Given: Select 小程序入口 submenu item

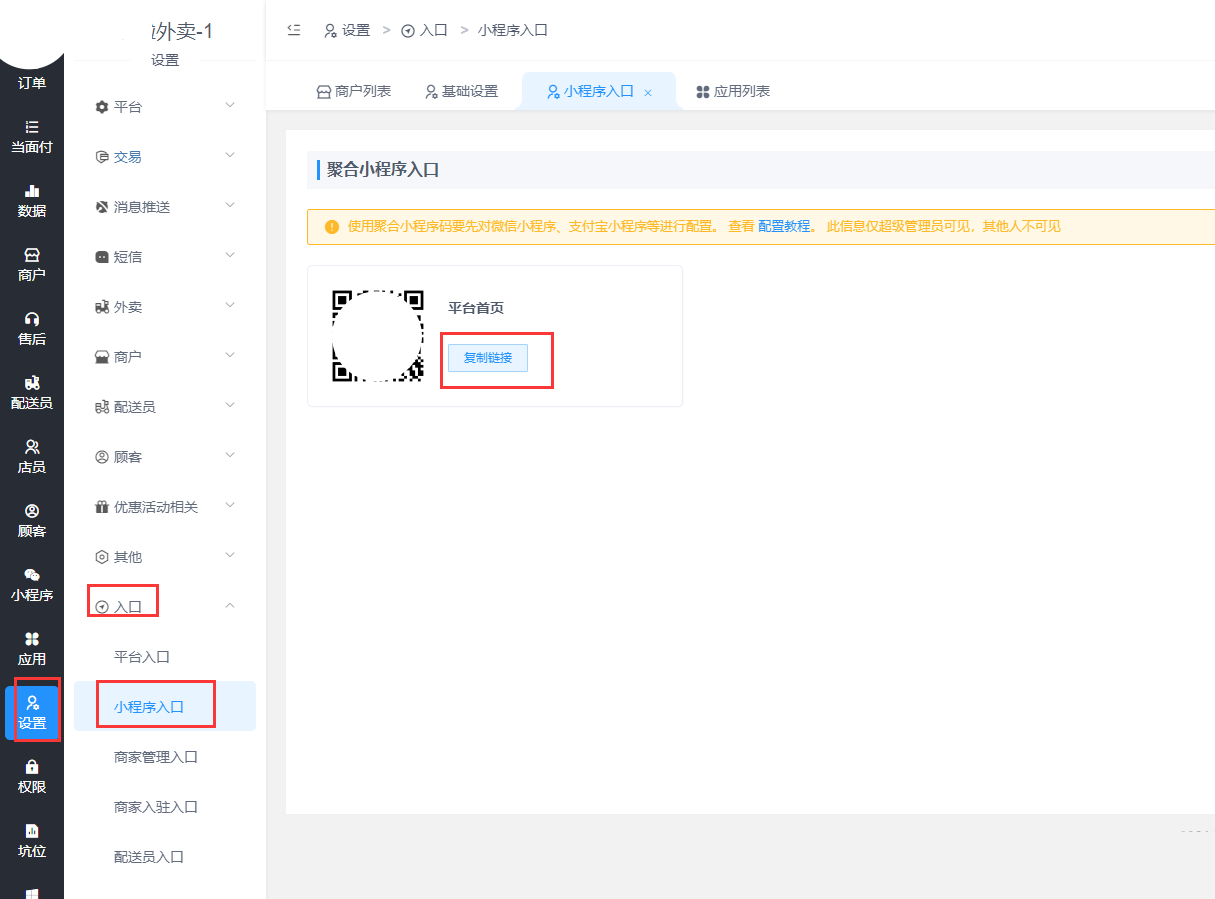Looking at the screenshot, I should point(165,706).
